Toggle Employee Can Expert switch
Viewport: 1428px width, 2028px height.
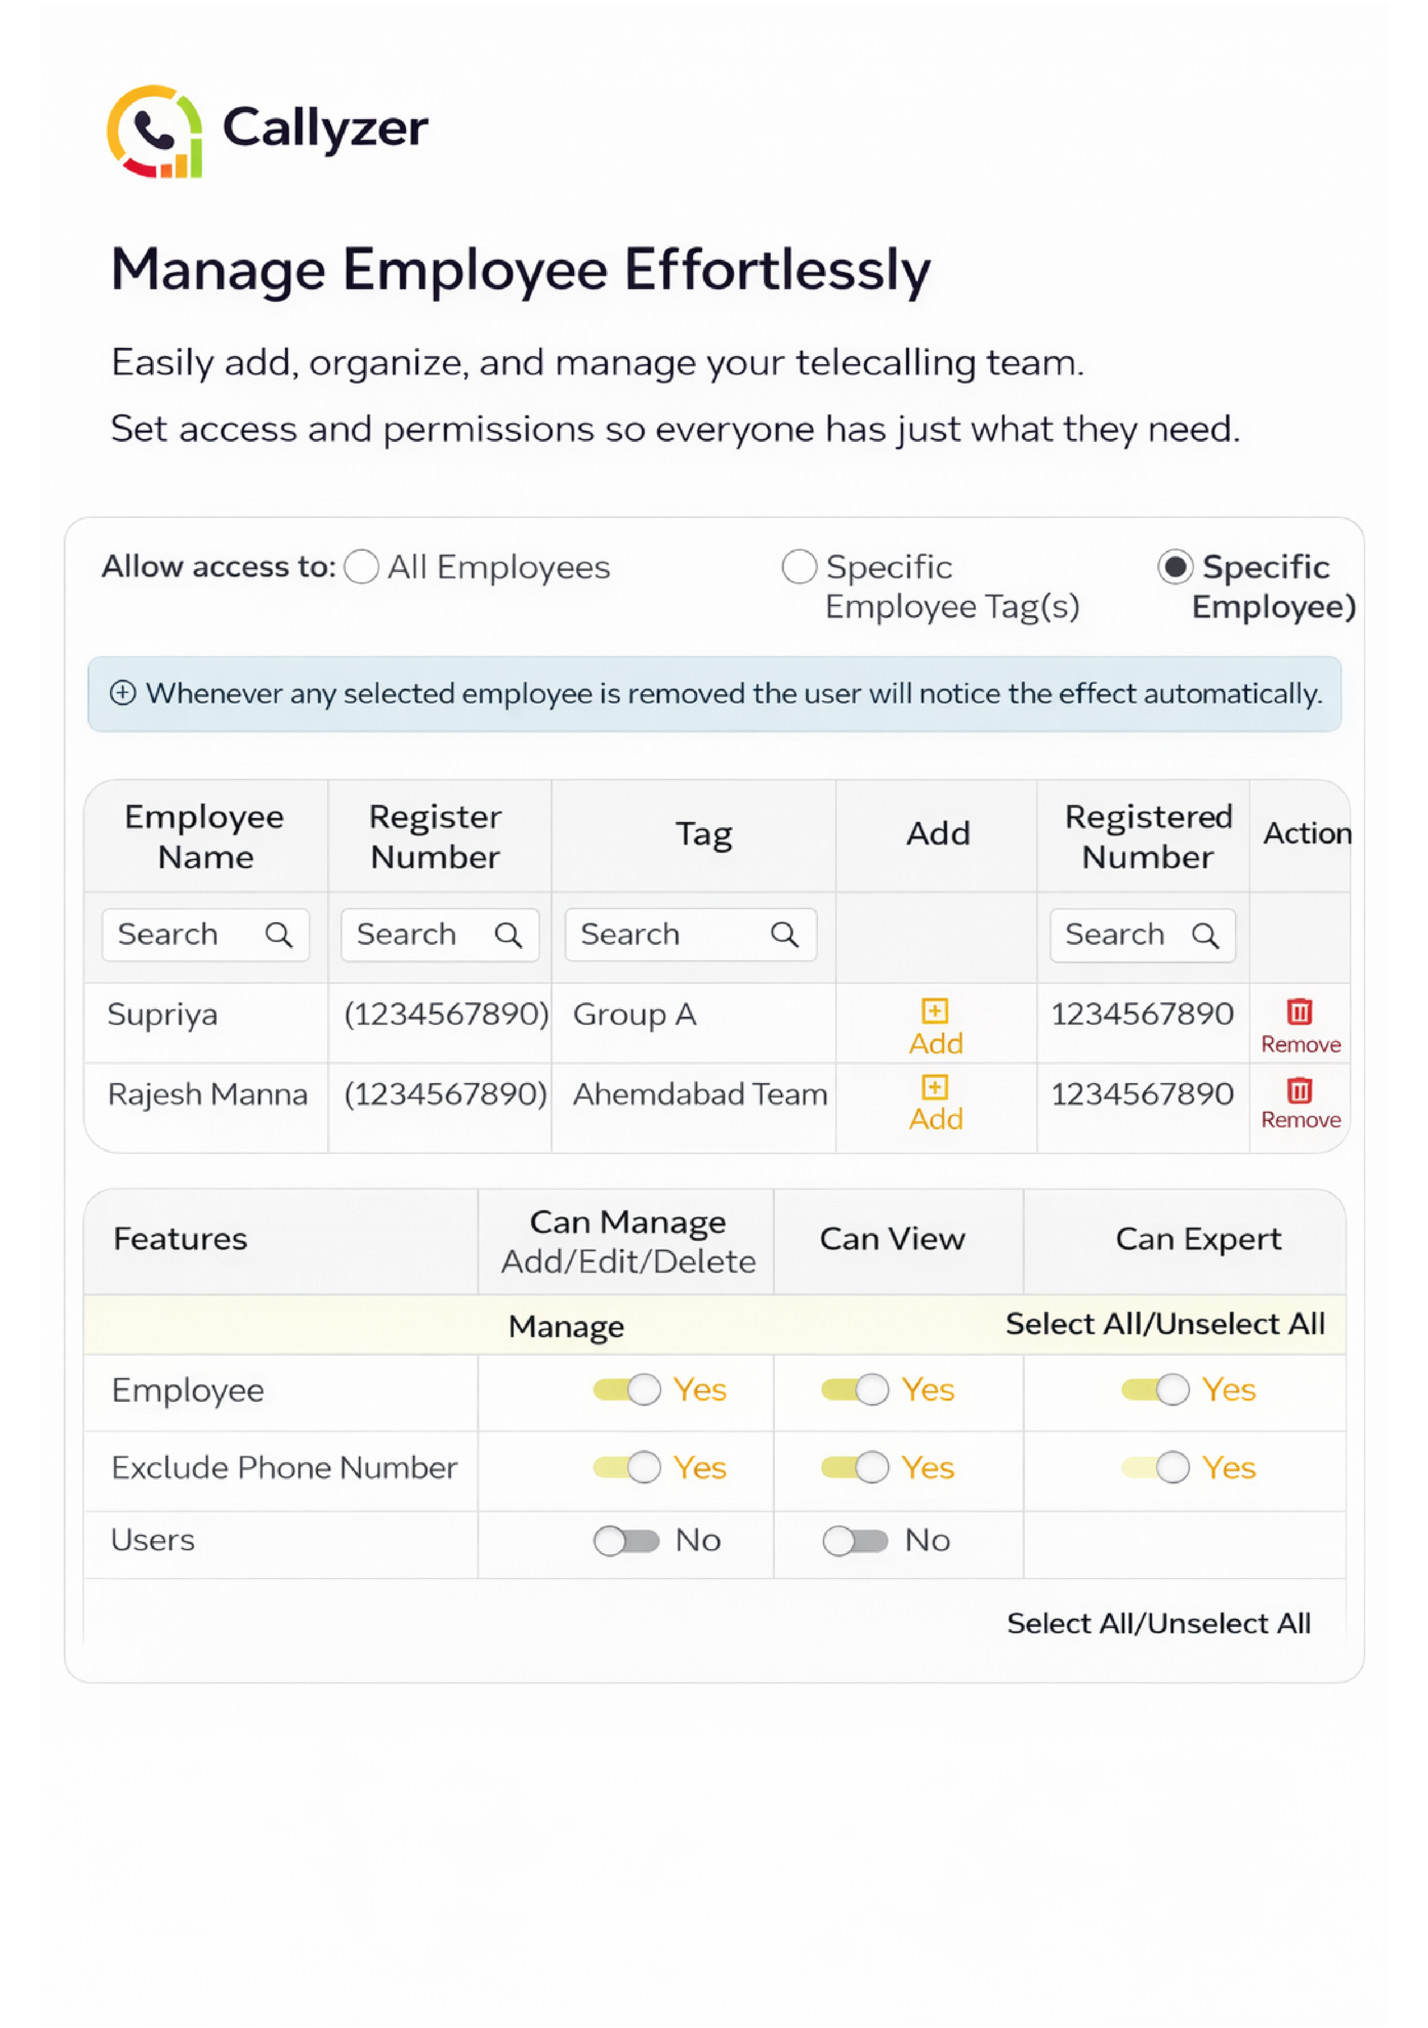(x=1155, y=1389)
